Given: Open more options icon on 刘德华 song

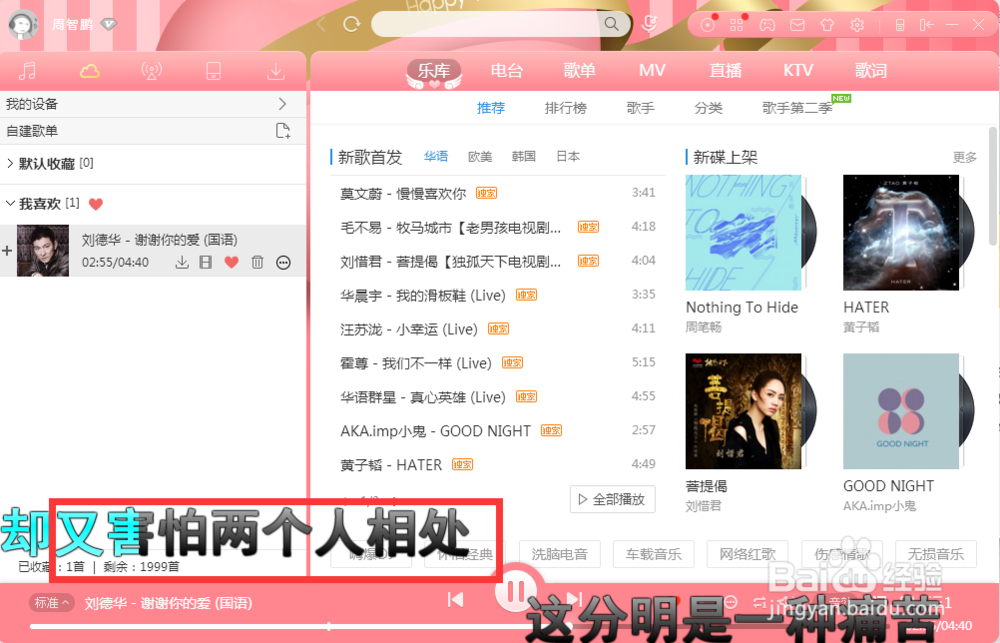Looking at the screenshot, I should click(283, 263).
